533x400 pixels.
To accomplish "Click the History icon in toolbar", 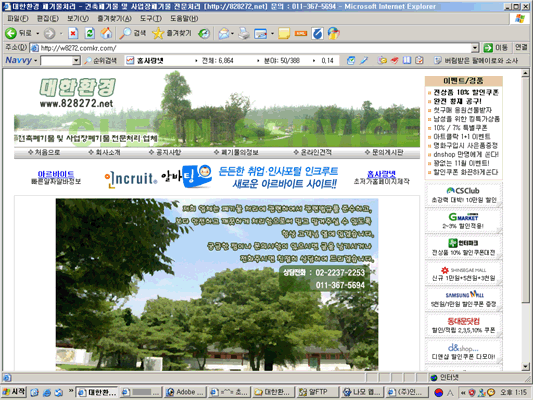I will click(x=204, y=33).
